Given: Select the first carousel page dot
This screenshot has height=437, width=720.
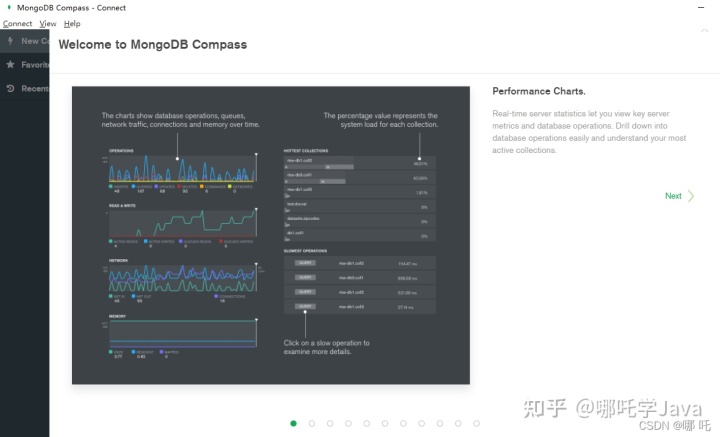Looking at the screenshot, I should (293, 423).
